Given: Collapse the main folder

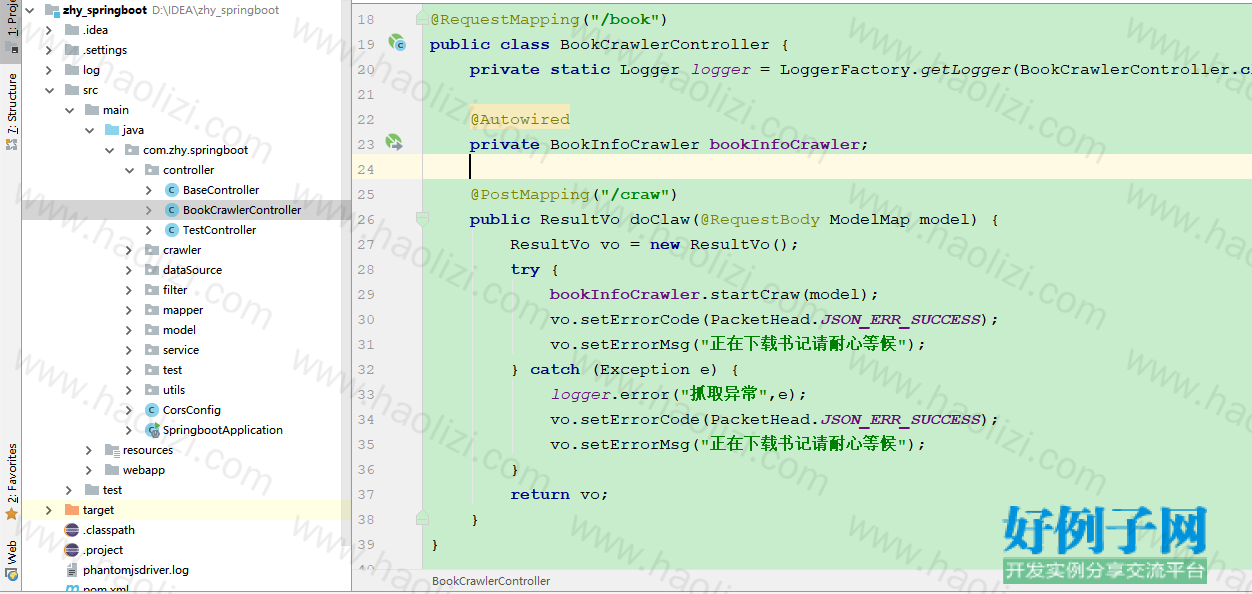Looking at the screenshot, I should [69, 110].
